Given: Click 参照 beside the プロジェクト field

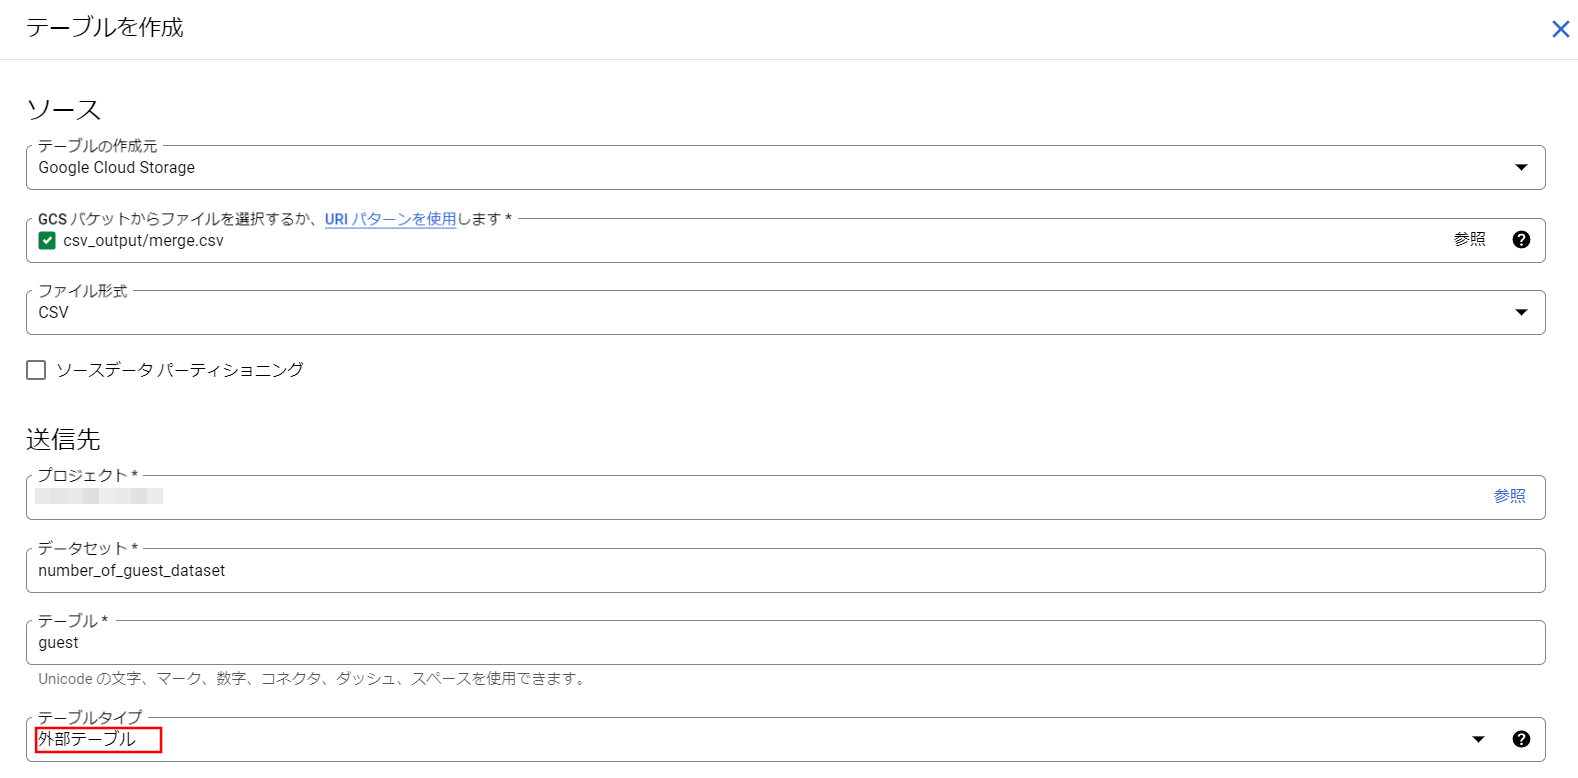Looking at the screenshot, I should (1510, 495).
